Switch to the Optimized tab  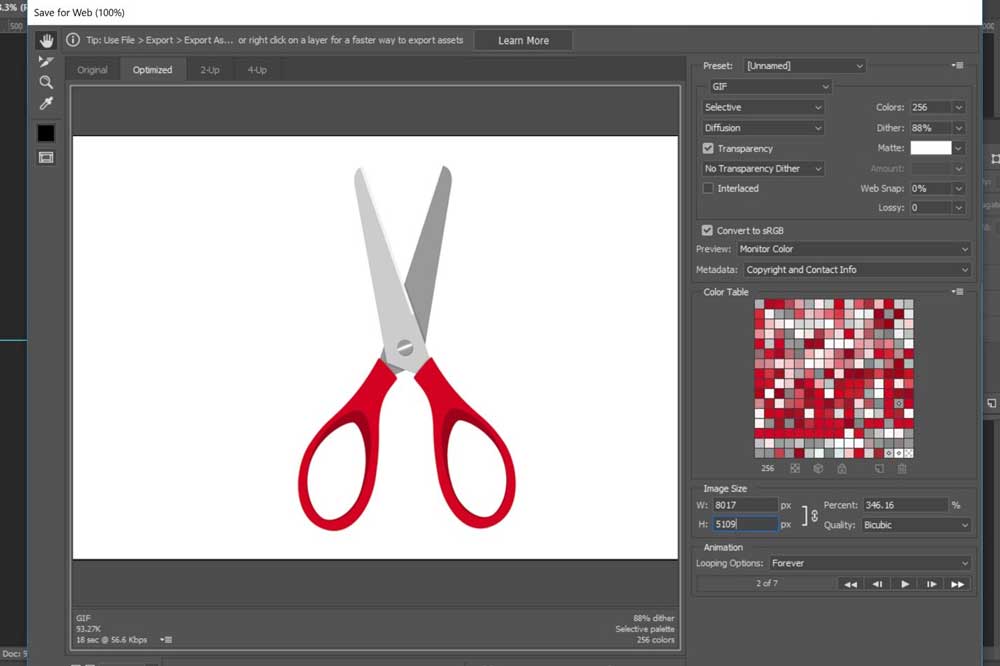(x=152, y=70)
